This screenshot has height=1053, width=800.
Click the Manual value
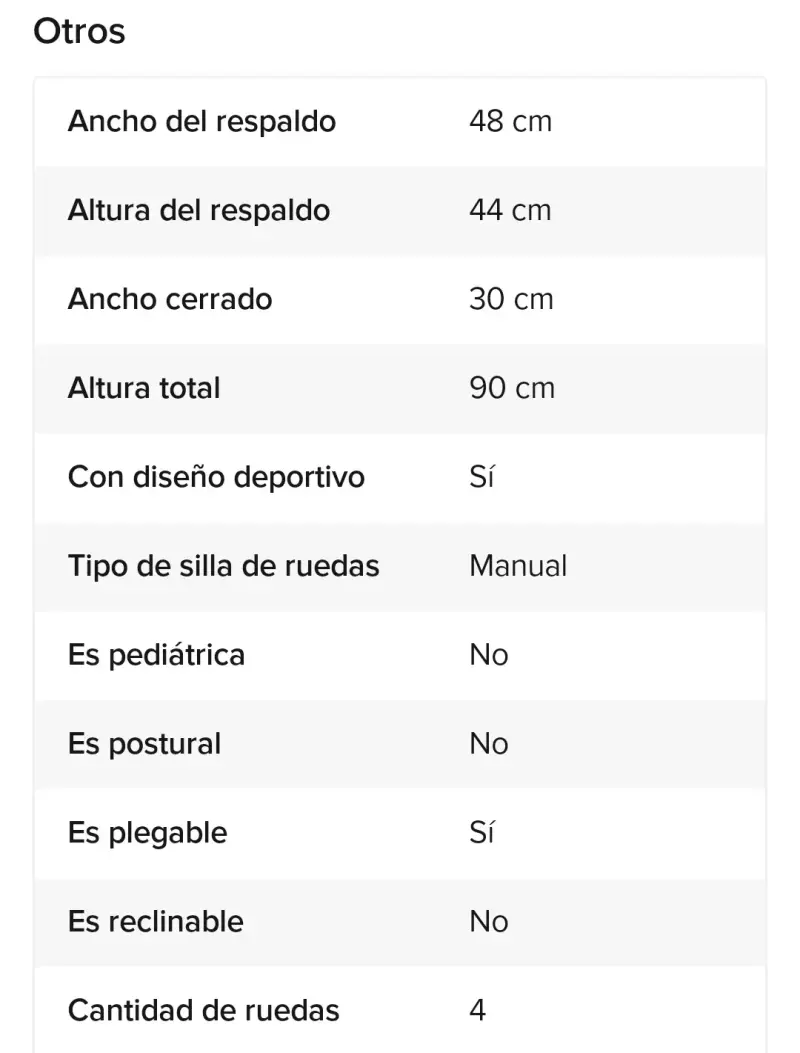click(518, 566)
